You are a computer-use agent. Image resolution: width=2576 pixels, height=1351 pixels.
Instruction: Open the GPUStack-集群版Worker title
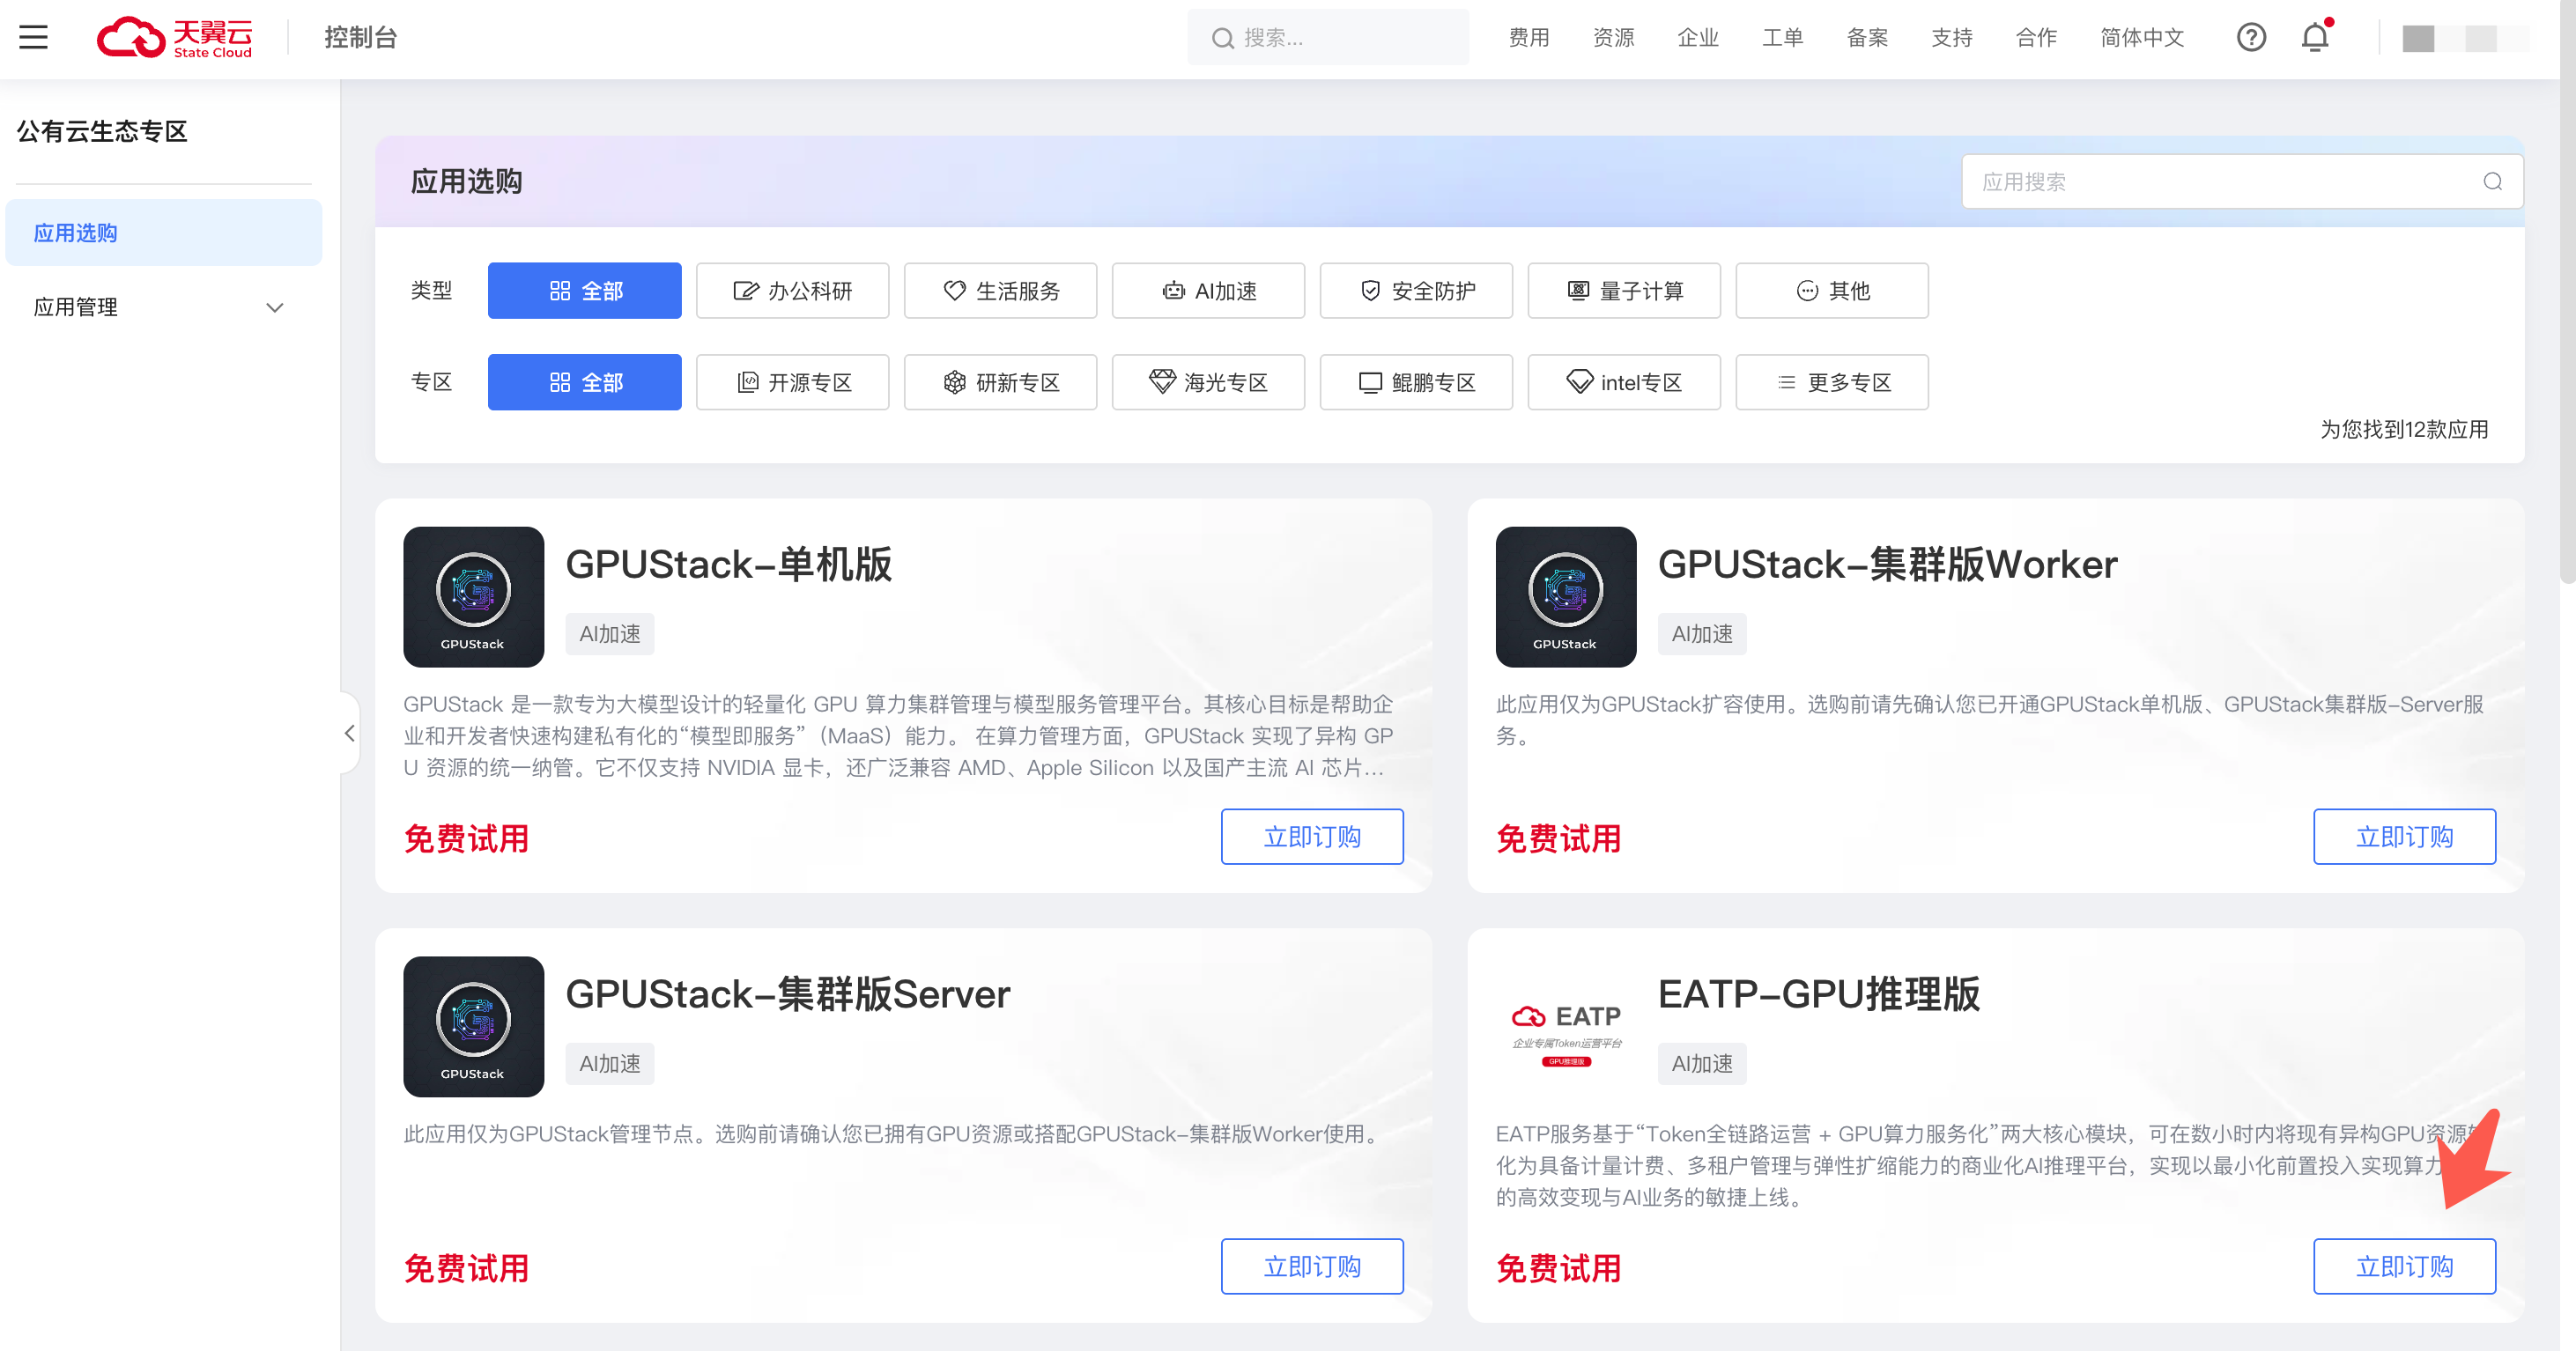click(1888, 564)
